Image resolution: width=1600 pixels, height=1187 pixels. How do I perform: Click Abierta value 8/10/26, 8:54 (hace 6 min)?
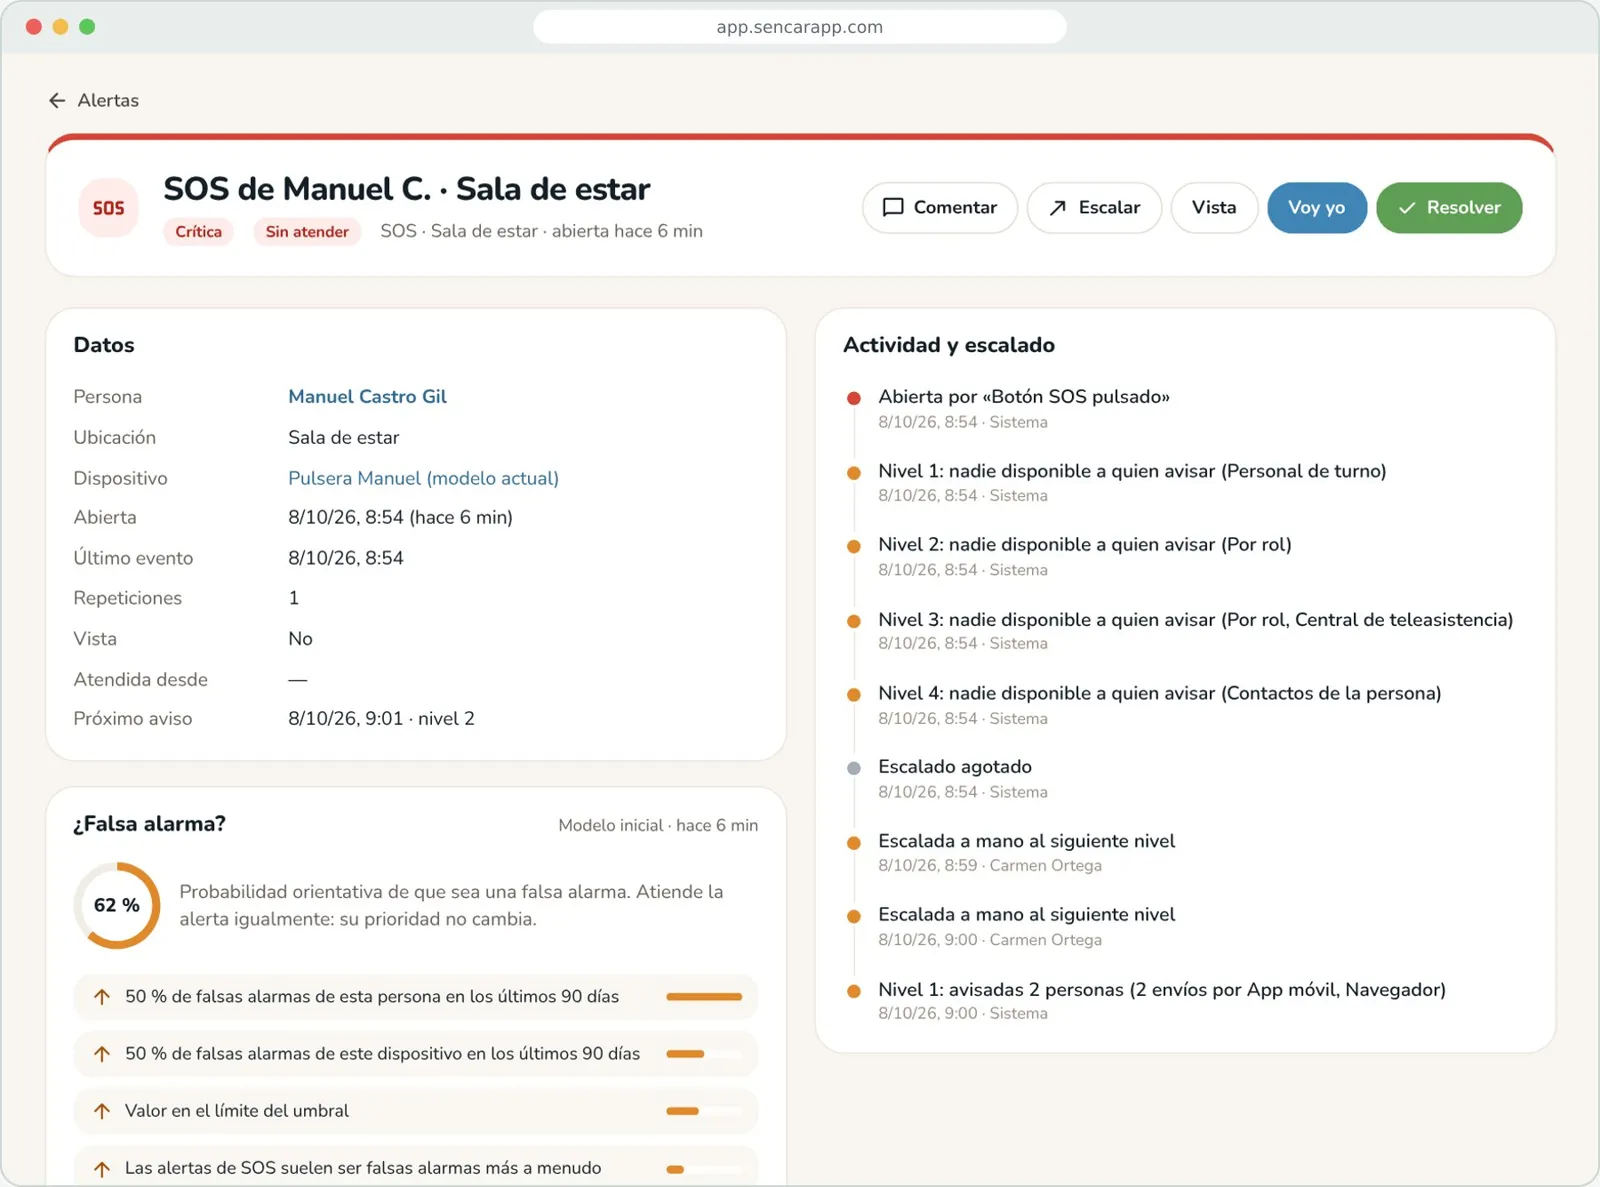coord(400,518)
